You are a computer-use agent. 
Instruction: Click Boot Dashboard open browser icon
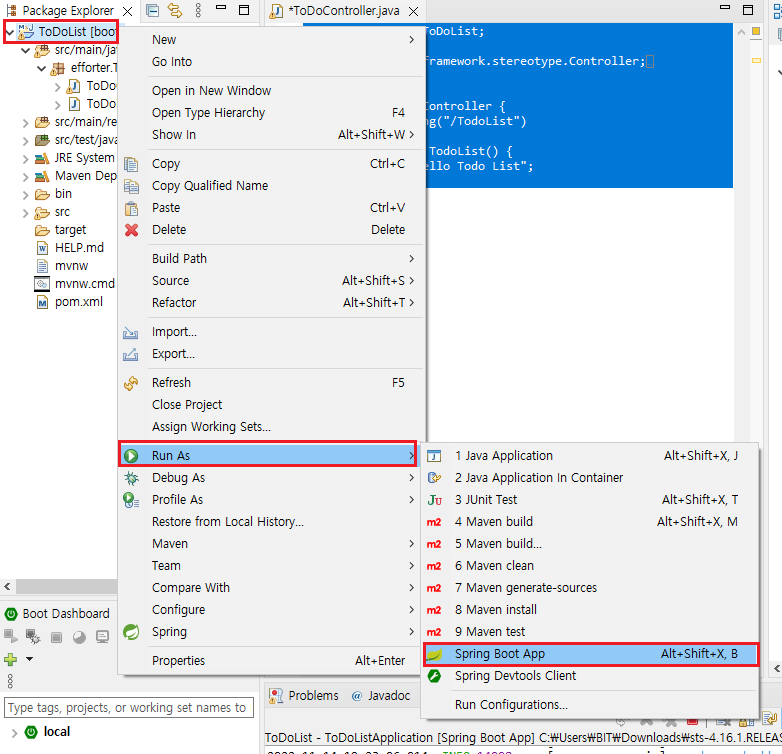(79, 637)
